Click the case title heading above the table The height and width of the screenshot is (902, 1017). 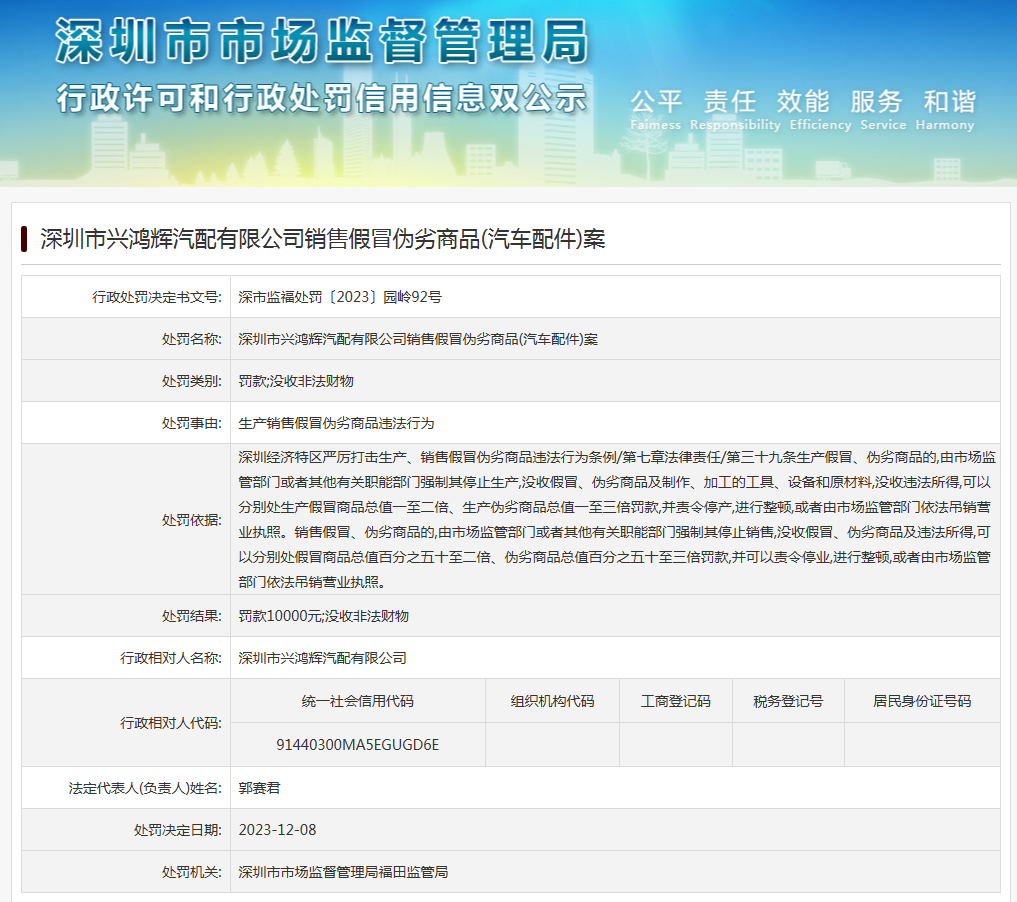[322, 239]
